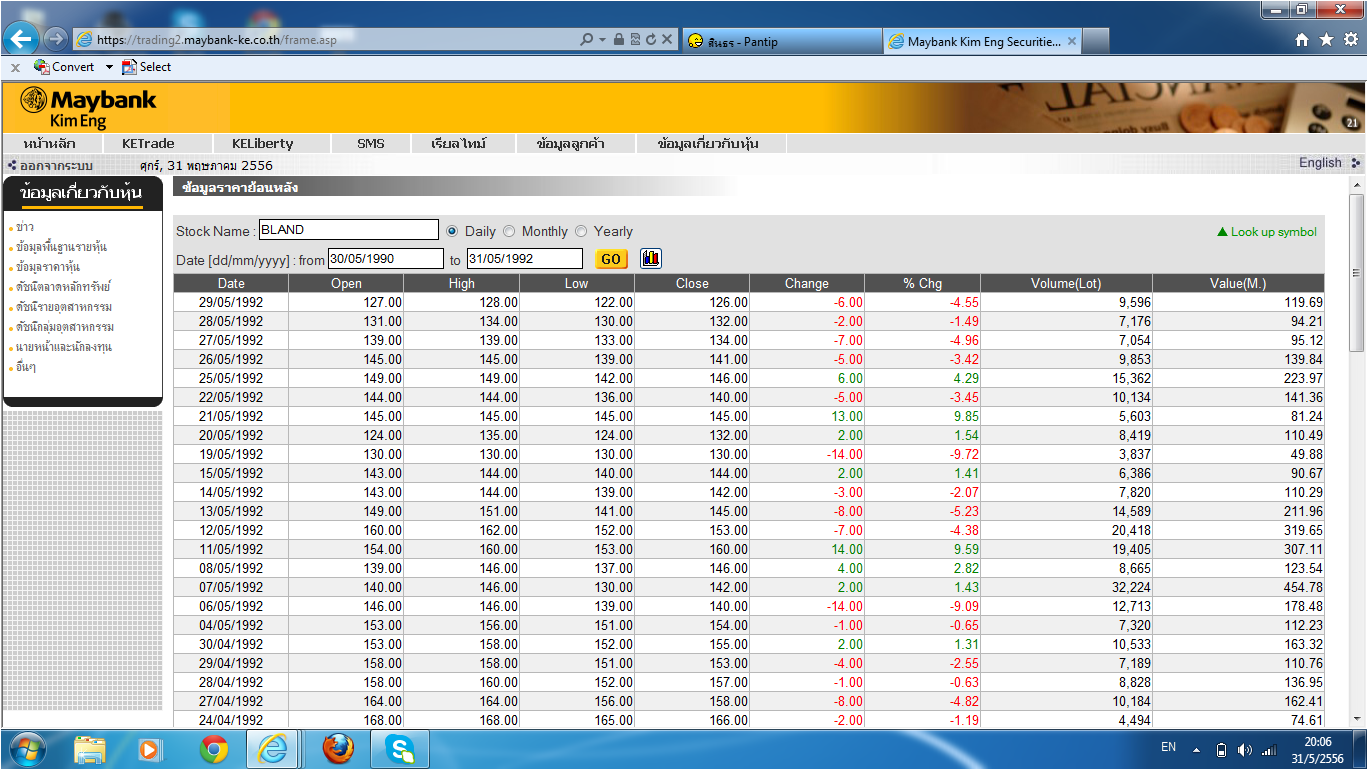Open ดัชนีกลุ่มอุตสาหกรรม in the sidebar
The width and height of the screenshot is (1368, 770).
coord(65,327)
